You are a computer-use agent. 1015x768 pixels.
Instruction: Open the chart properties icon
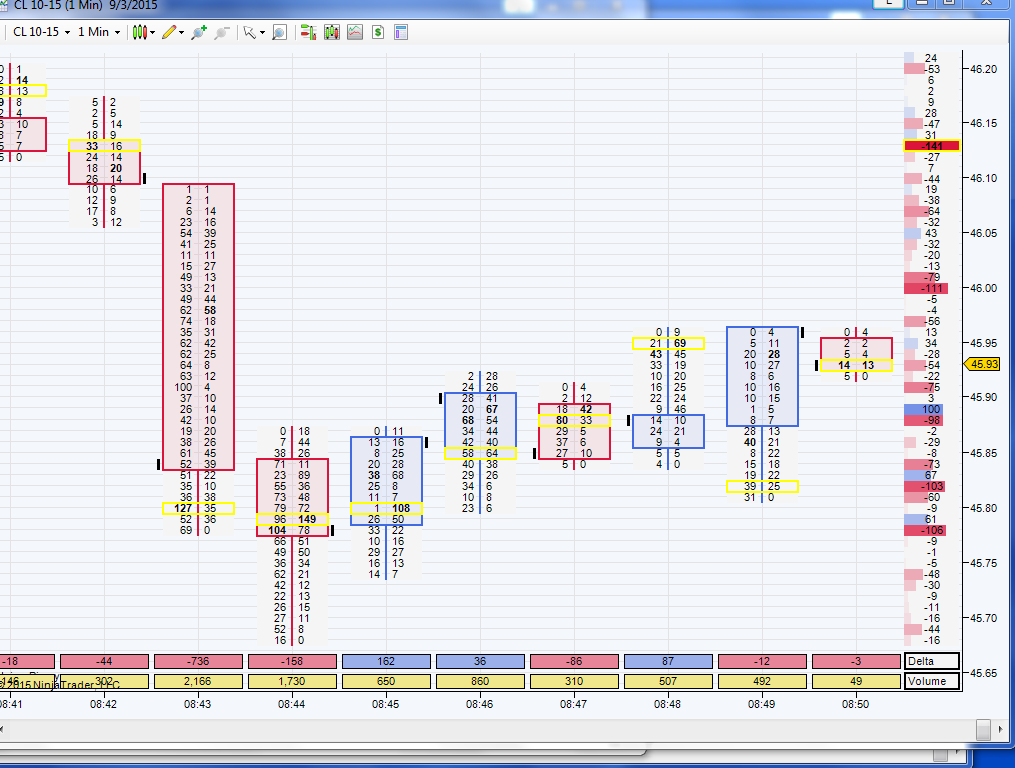(x=401, y=32)
